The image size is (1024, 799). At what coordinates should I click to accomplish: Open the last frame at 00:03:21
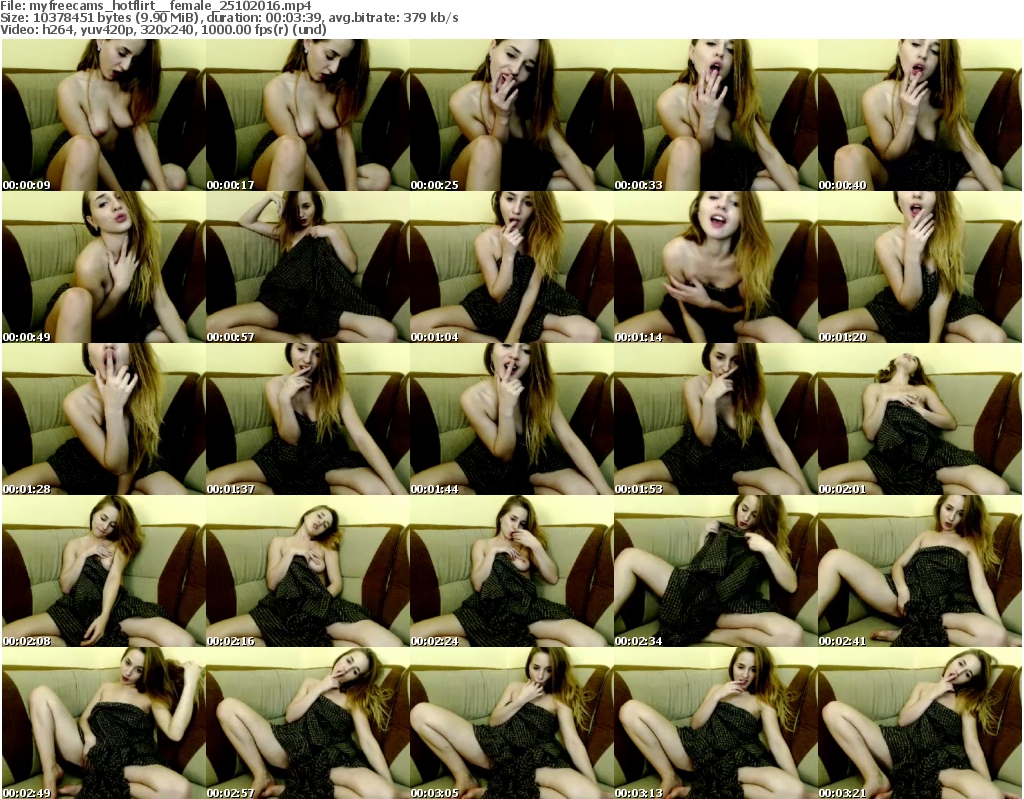point(918,722)
